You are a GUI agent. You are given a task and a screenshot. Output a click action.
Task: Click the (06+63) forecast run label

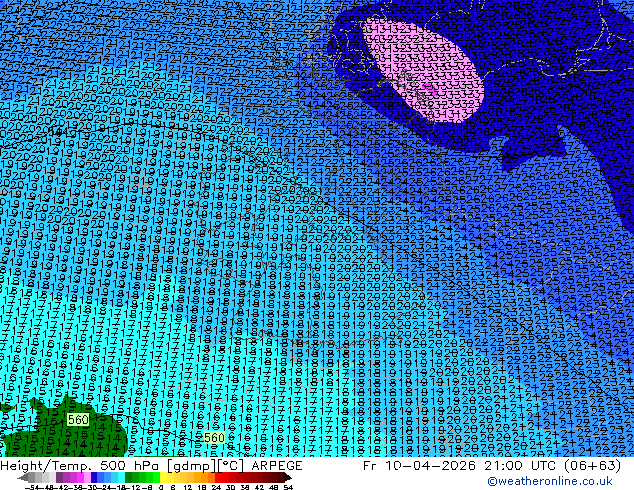tap(592, 466)
